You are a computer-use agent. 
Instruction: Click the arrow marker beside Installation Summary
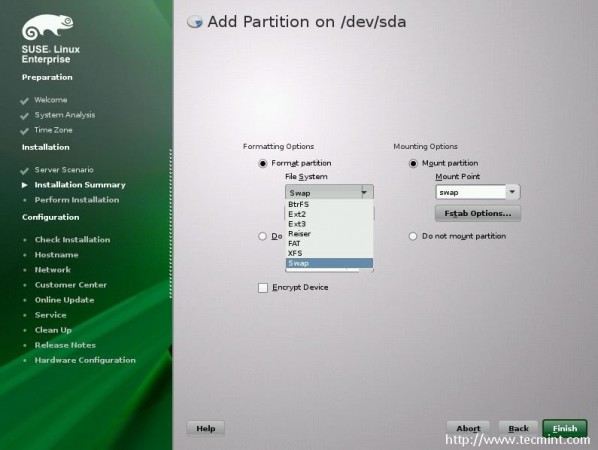pyautogui.click(x=25, y=185)
